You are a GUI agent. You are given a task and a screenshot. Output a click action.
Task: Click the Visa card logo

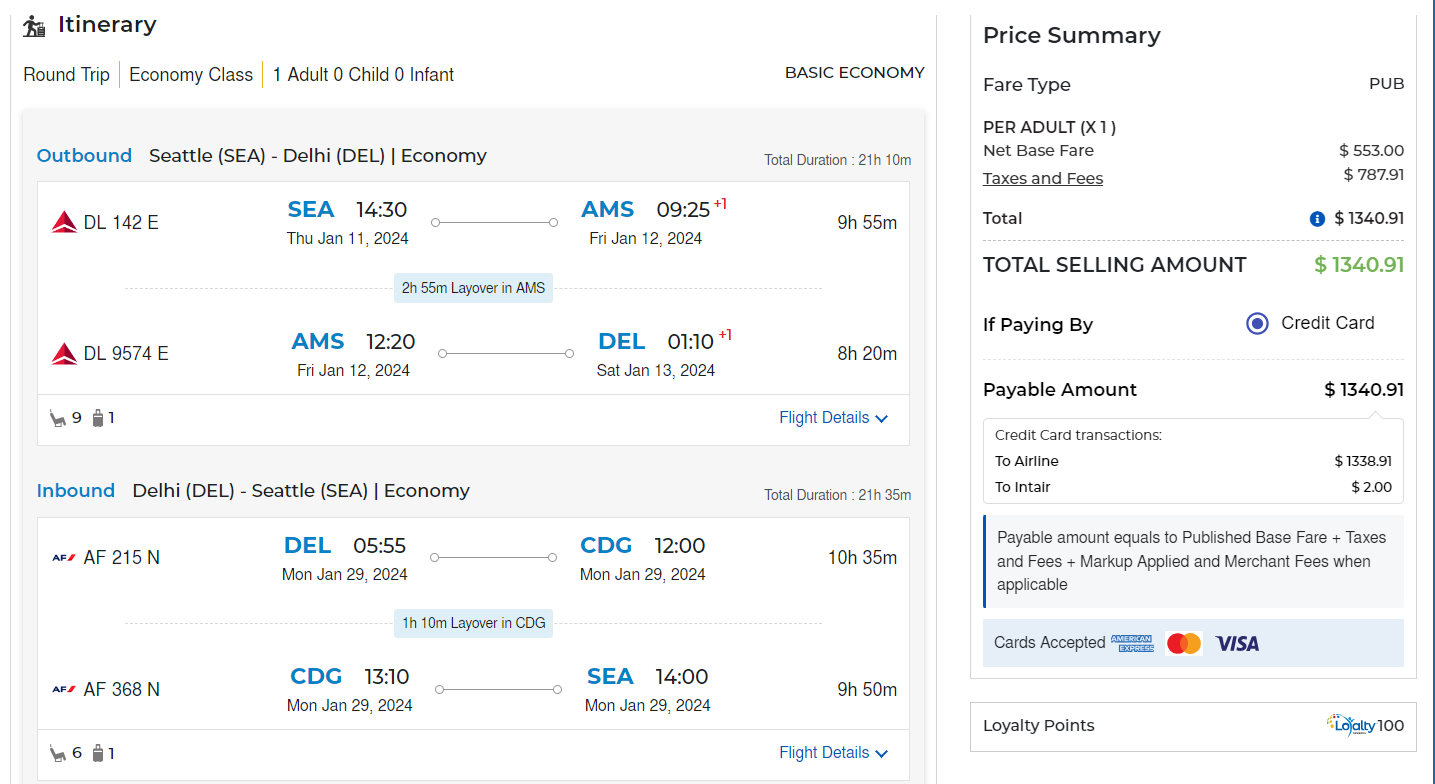click(1237, 644)
